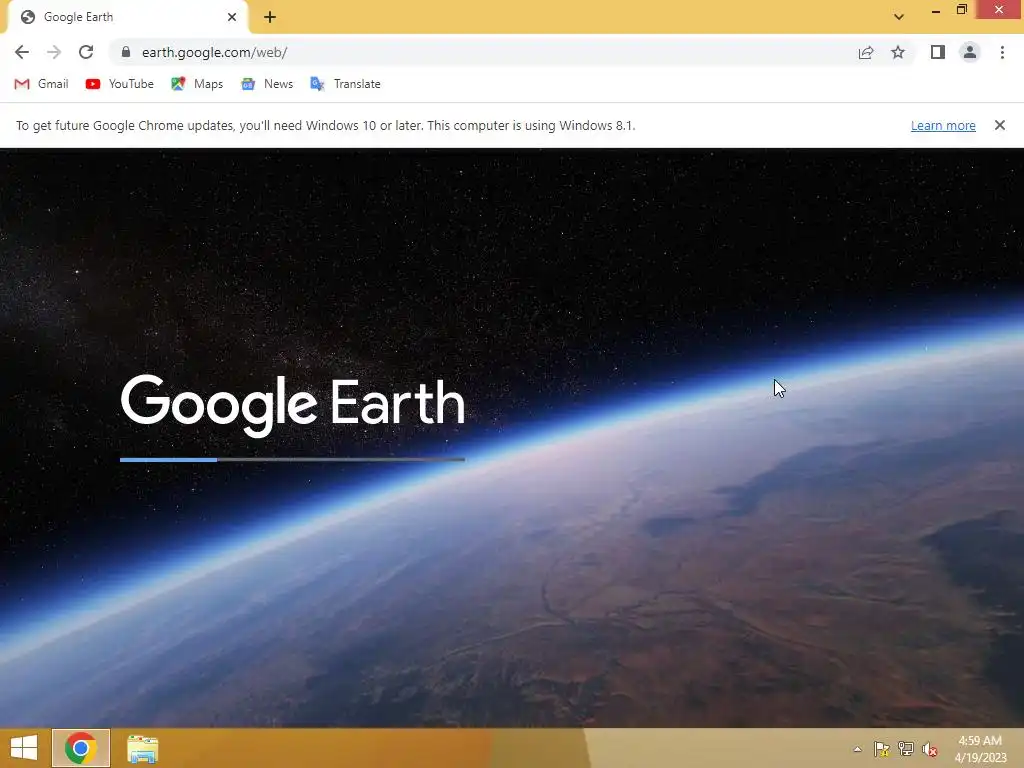Open the Chrome three-dot menu
1024x768 pixels.
click(x=1002, y=52)
